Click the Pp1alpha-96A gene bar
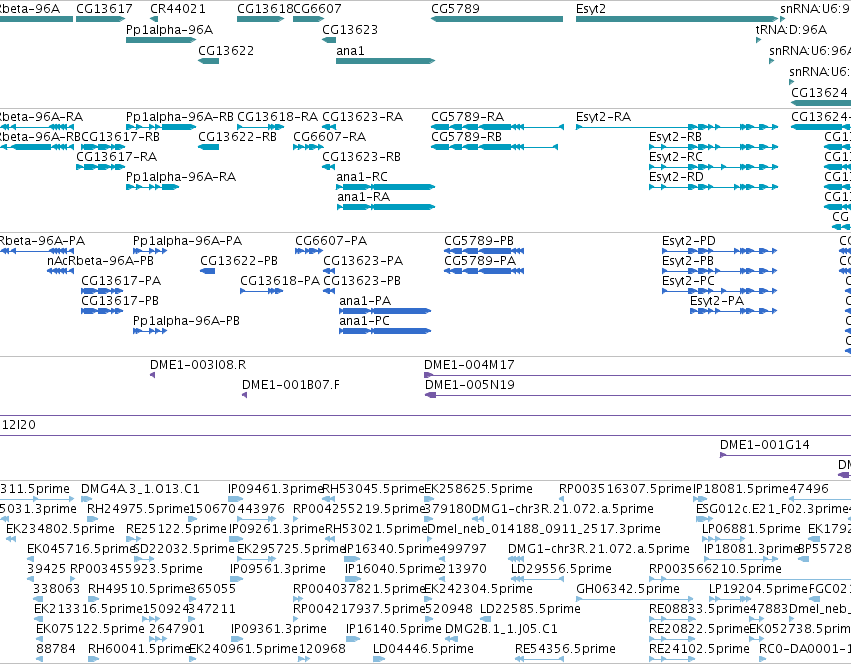851x664 pixels. coord(161,40)
